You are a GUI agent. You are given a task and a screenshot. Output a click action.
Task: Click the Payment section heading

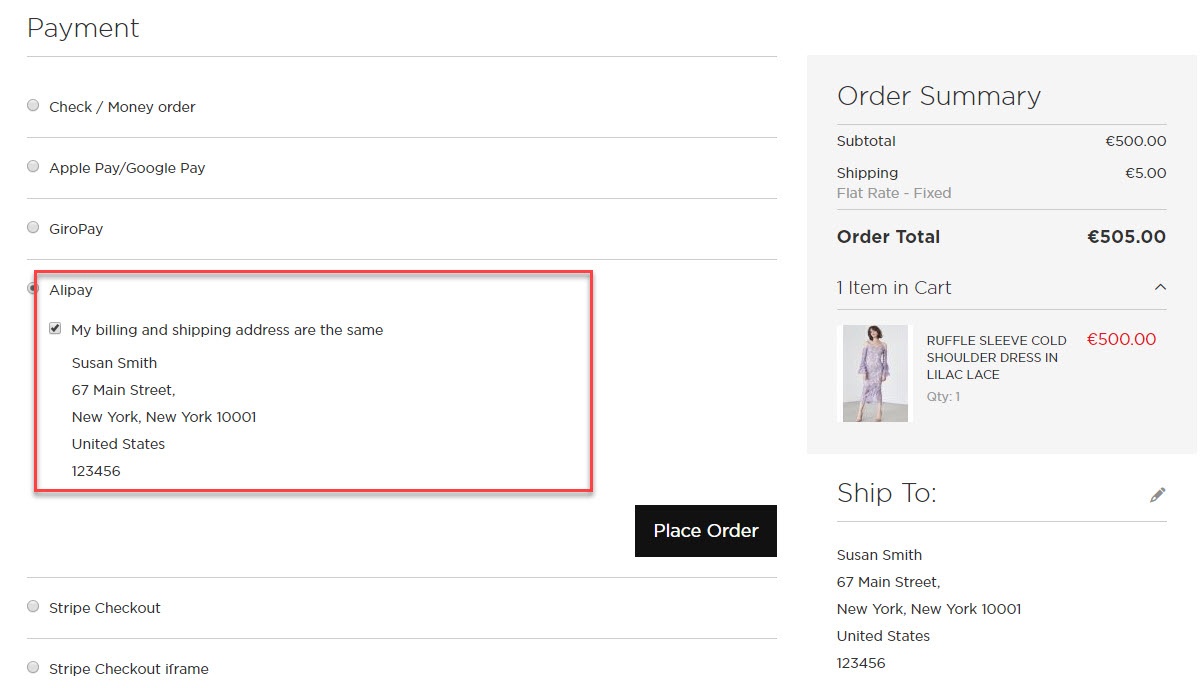[83, 28]
